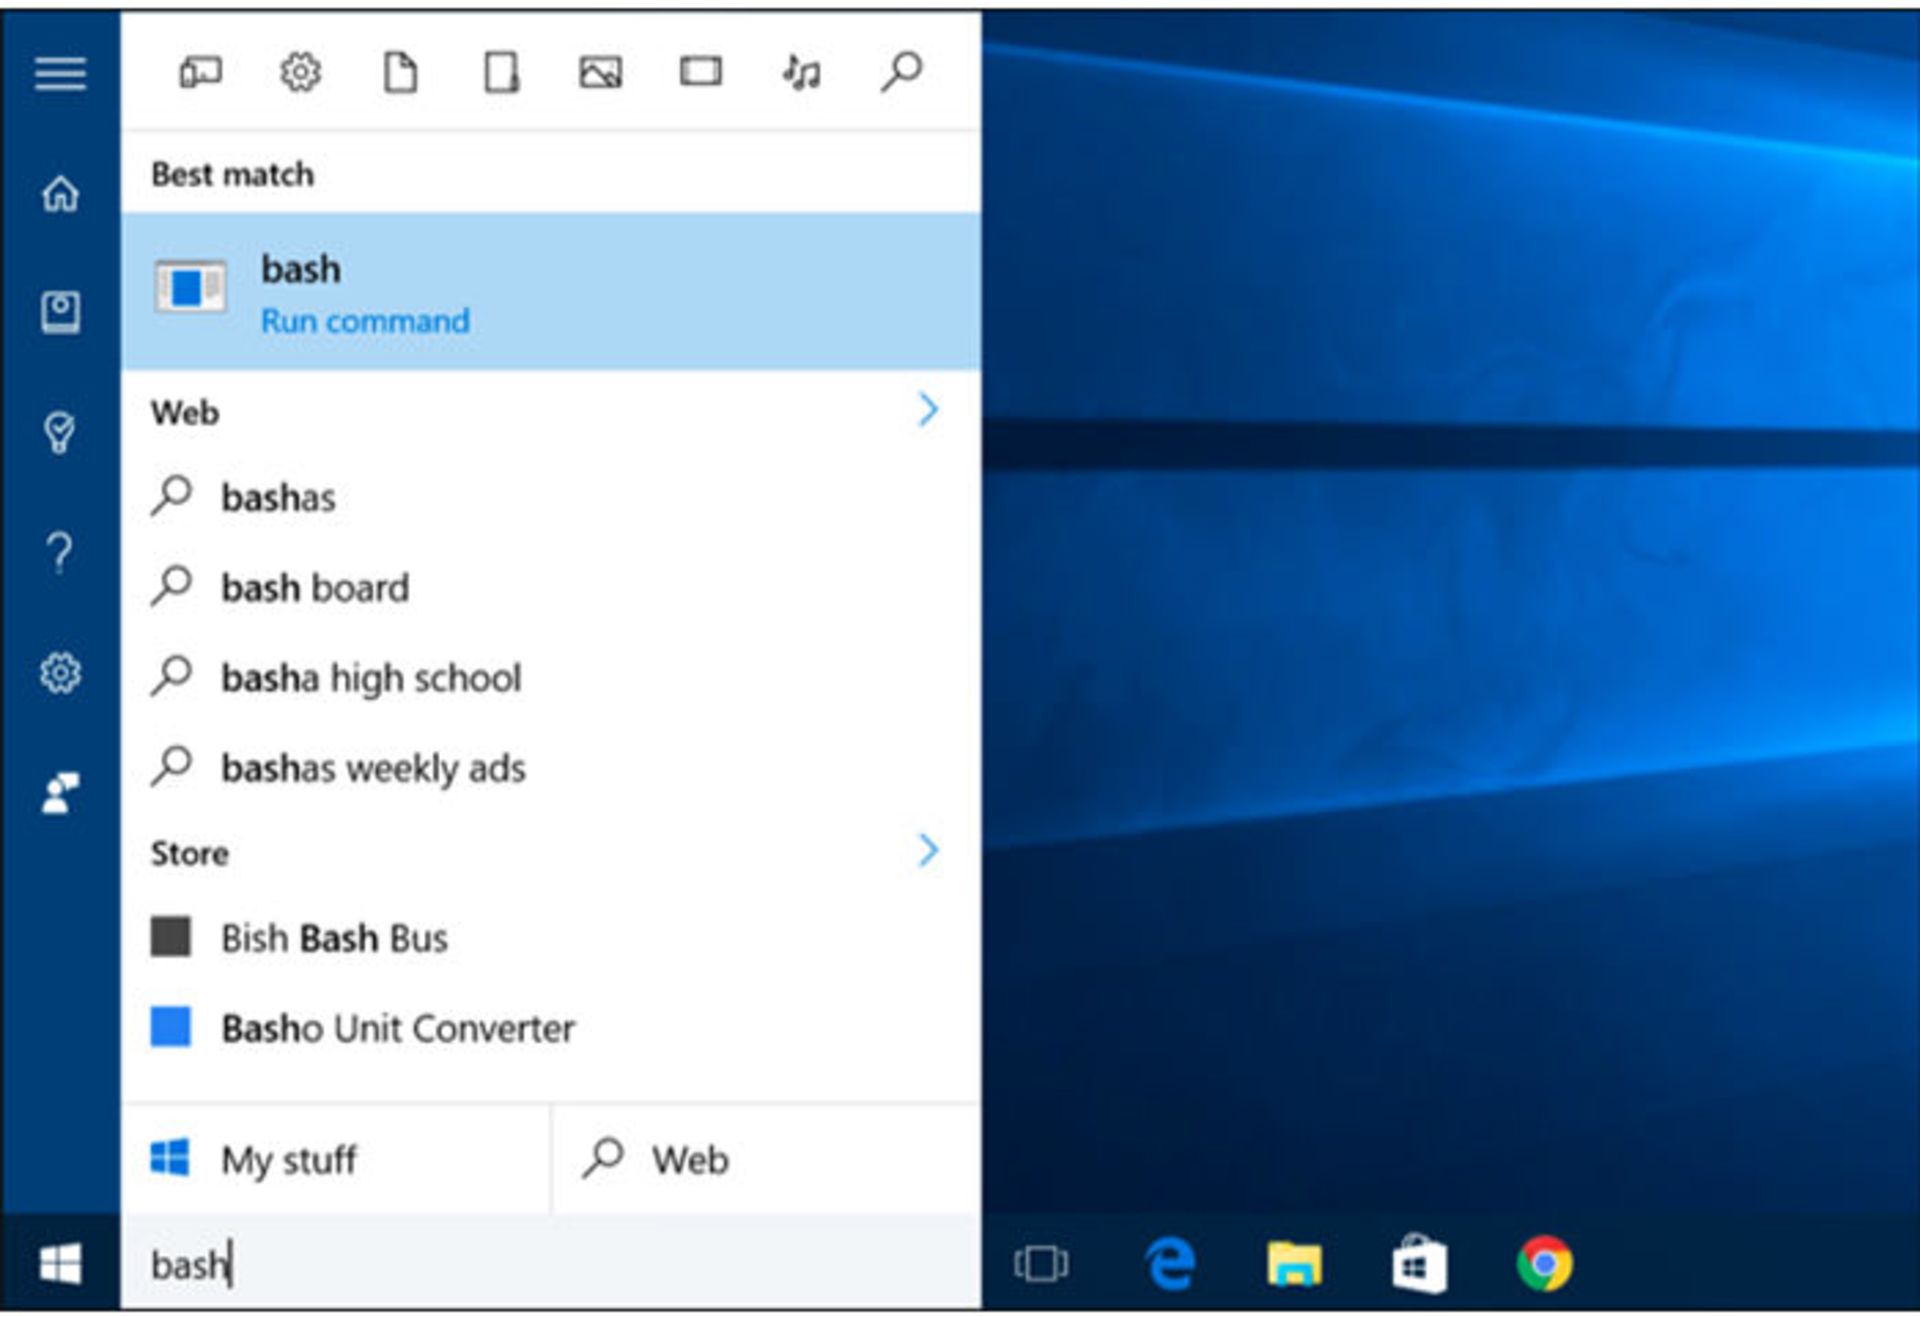Open the Windows Start button

click(60, 1264)
